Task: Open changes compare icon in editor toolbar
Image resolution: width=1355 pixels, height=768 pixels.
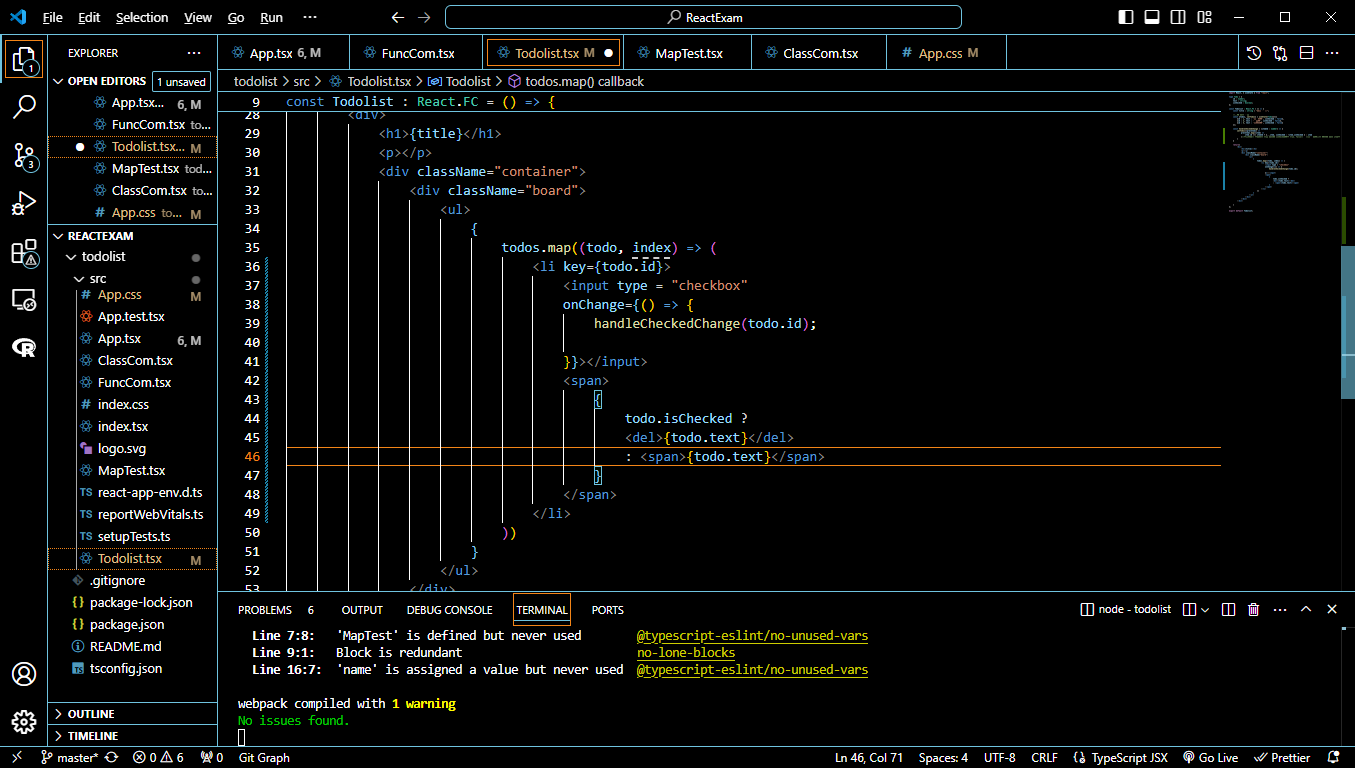Action: pyautogui.click(x=1280, y=53)
